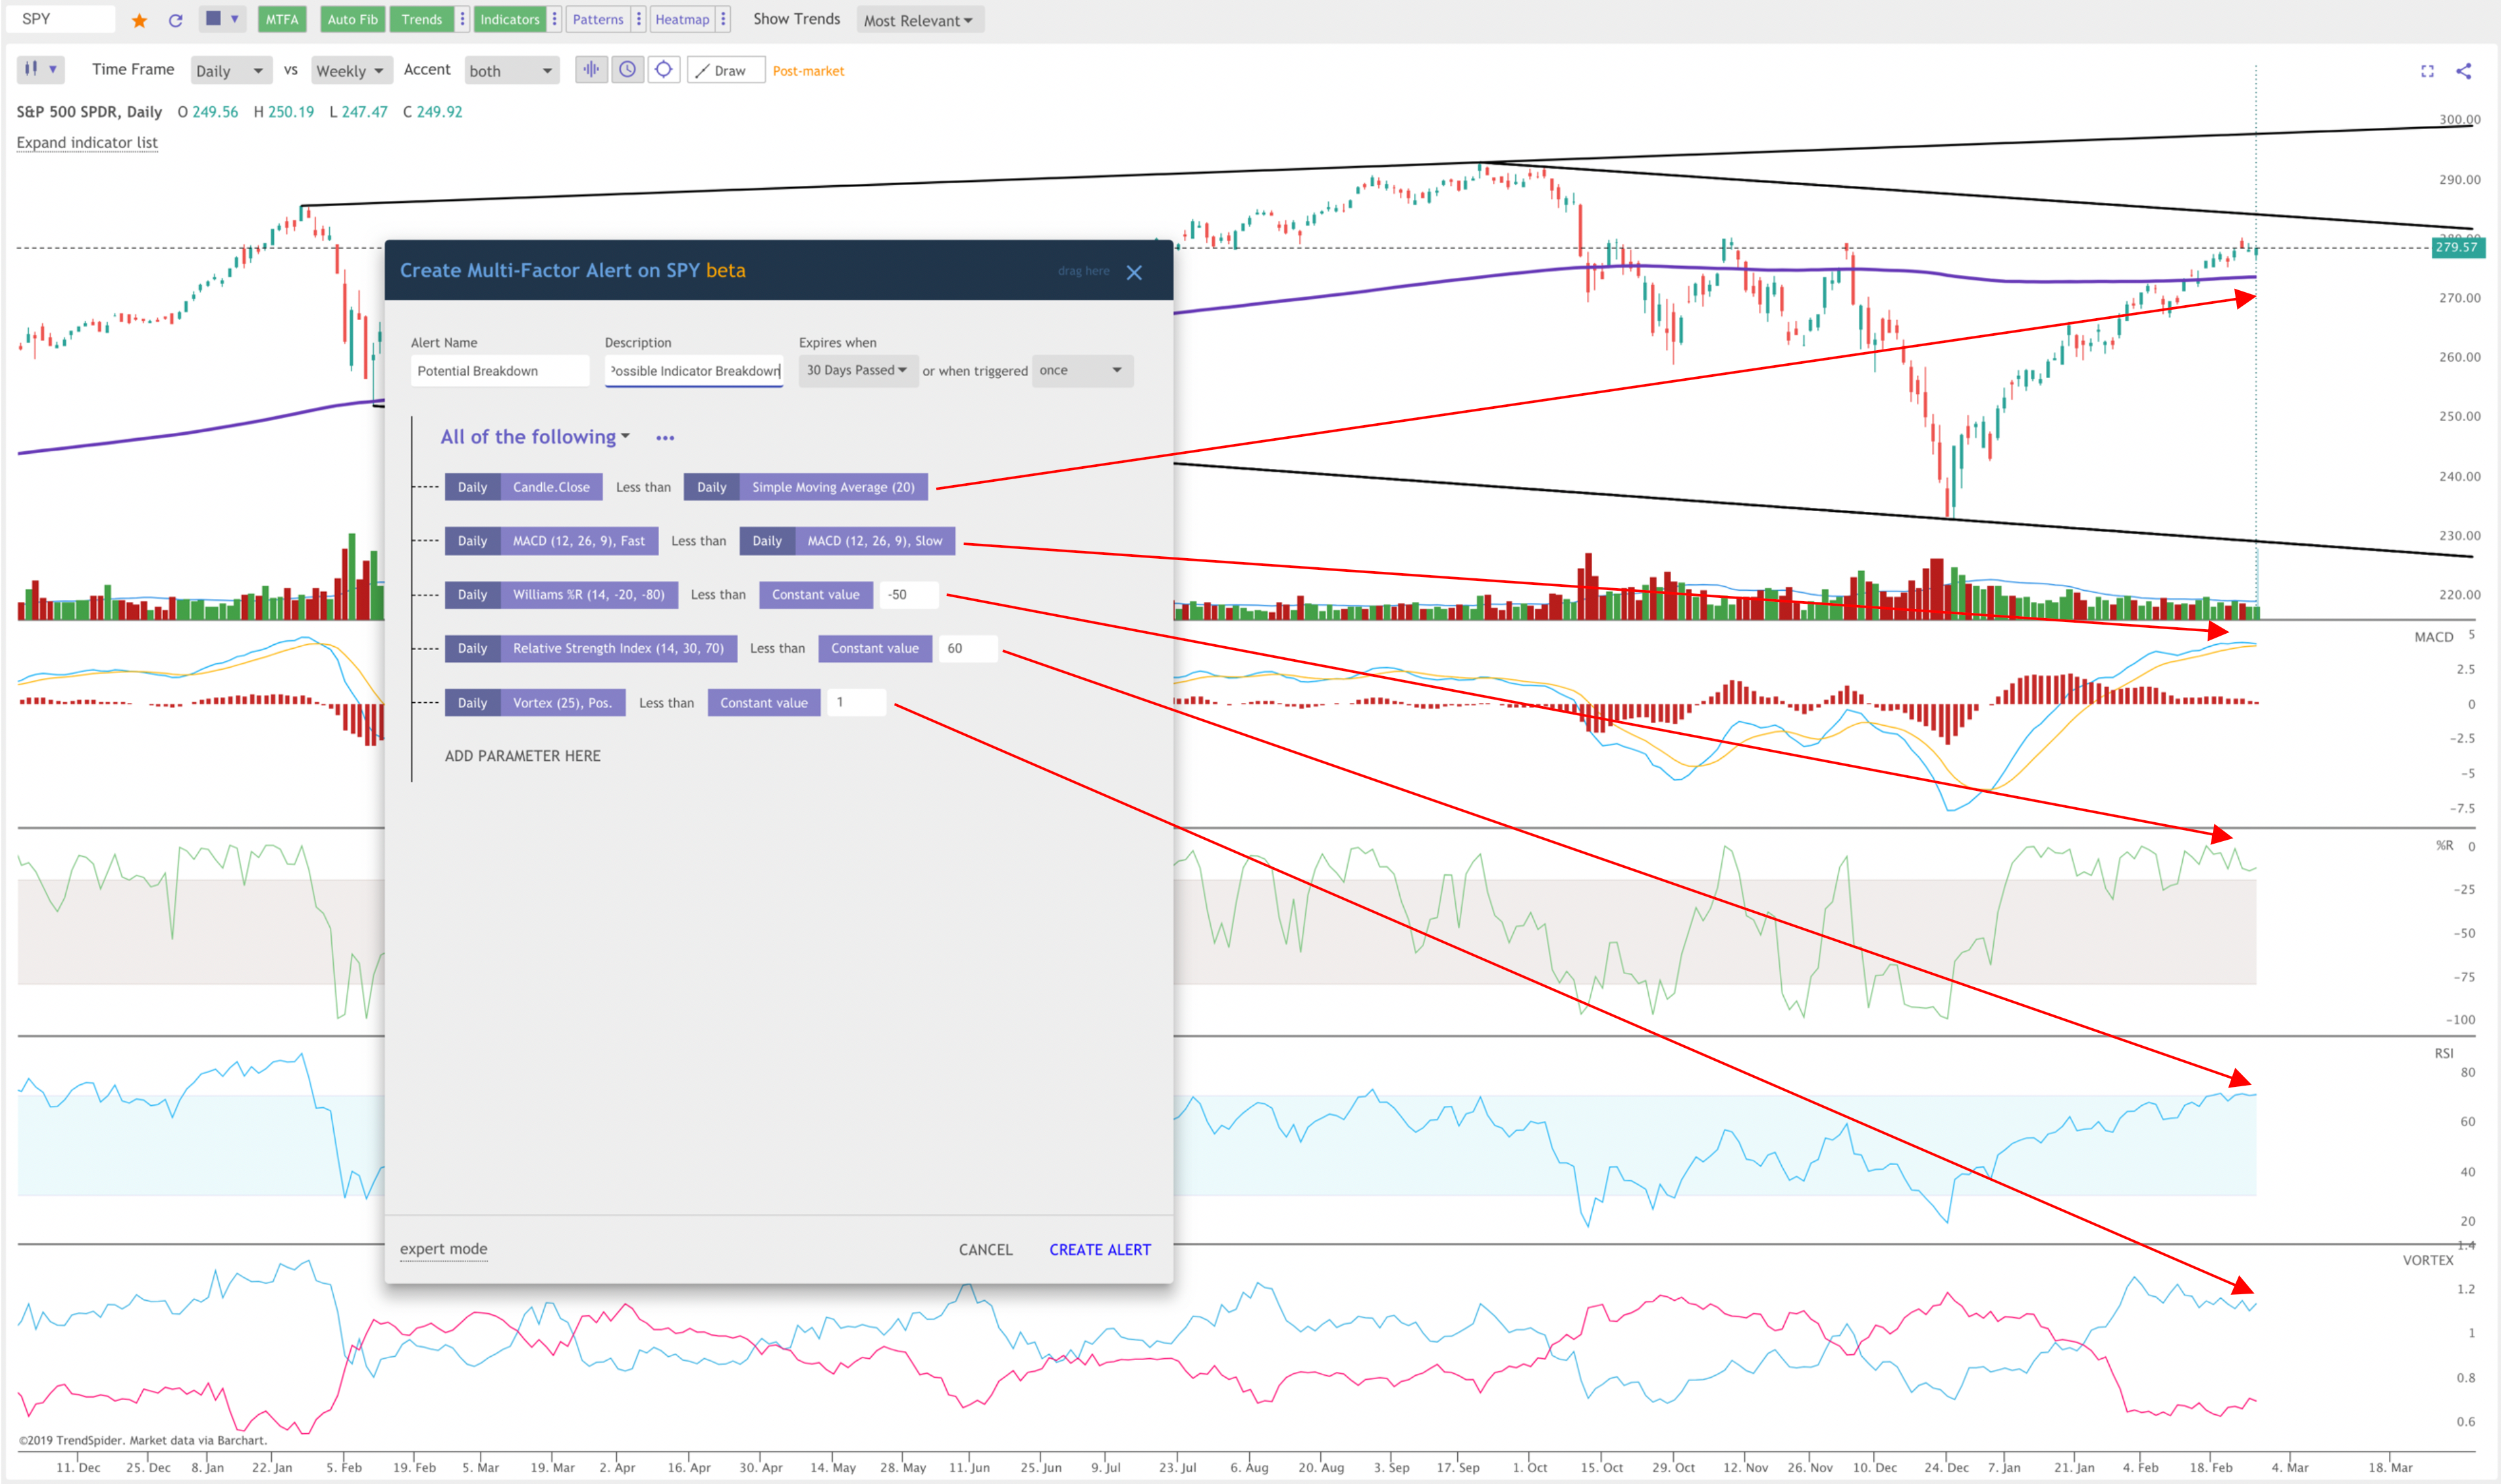The image size is (2501, 1484).
Task: Click the share icon at top right
Action: pos(2464,71)
